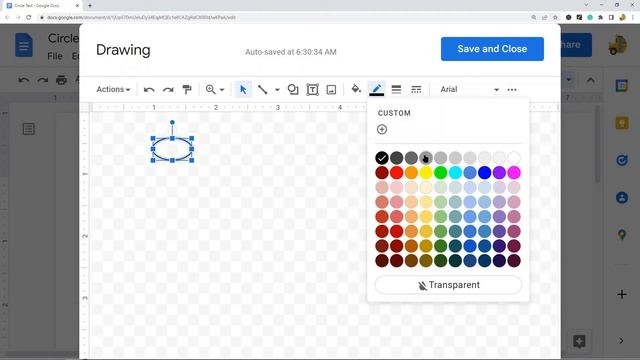
Task: Pick the magenta swatch
Action: click(x=514, y=173)
